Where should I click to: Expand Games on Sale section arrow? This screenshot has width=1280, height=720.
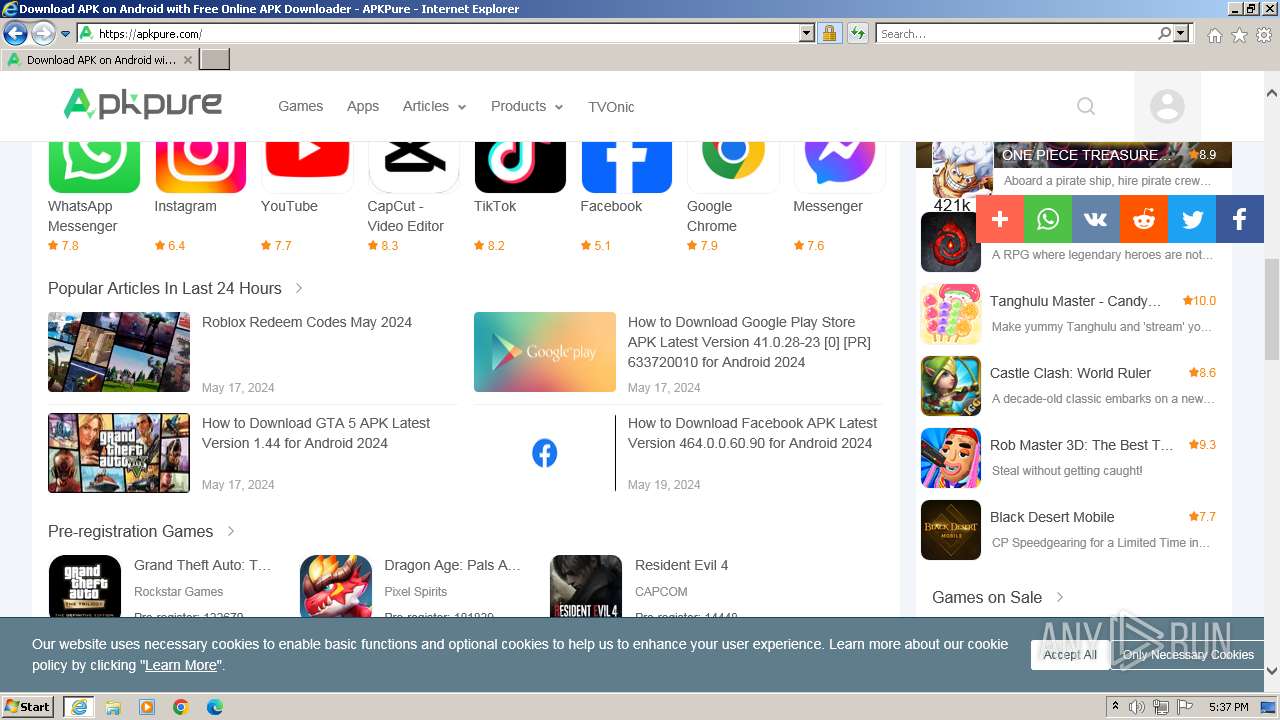click(1060, 597)
